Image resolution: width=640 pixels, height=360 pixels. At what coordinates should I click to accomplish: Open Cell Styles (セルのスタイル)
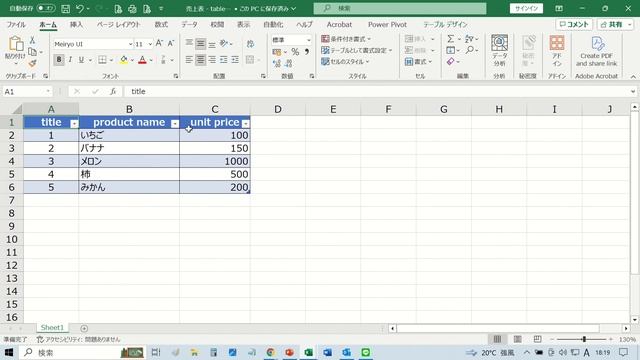(x=345, y=62)
